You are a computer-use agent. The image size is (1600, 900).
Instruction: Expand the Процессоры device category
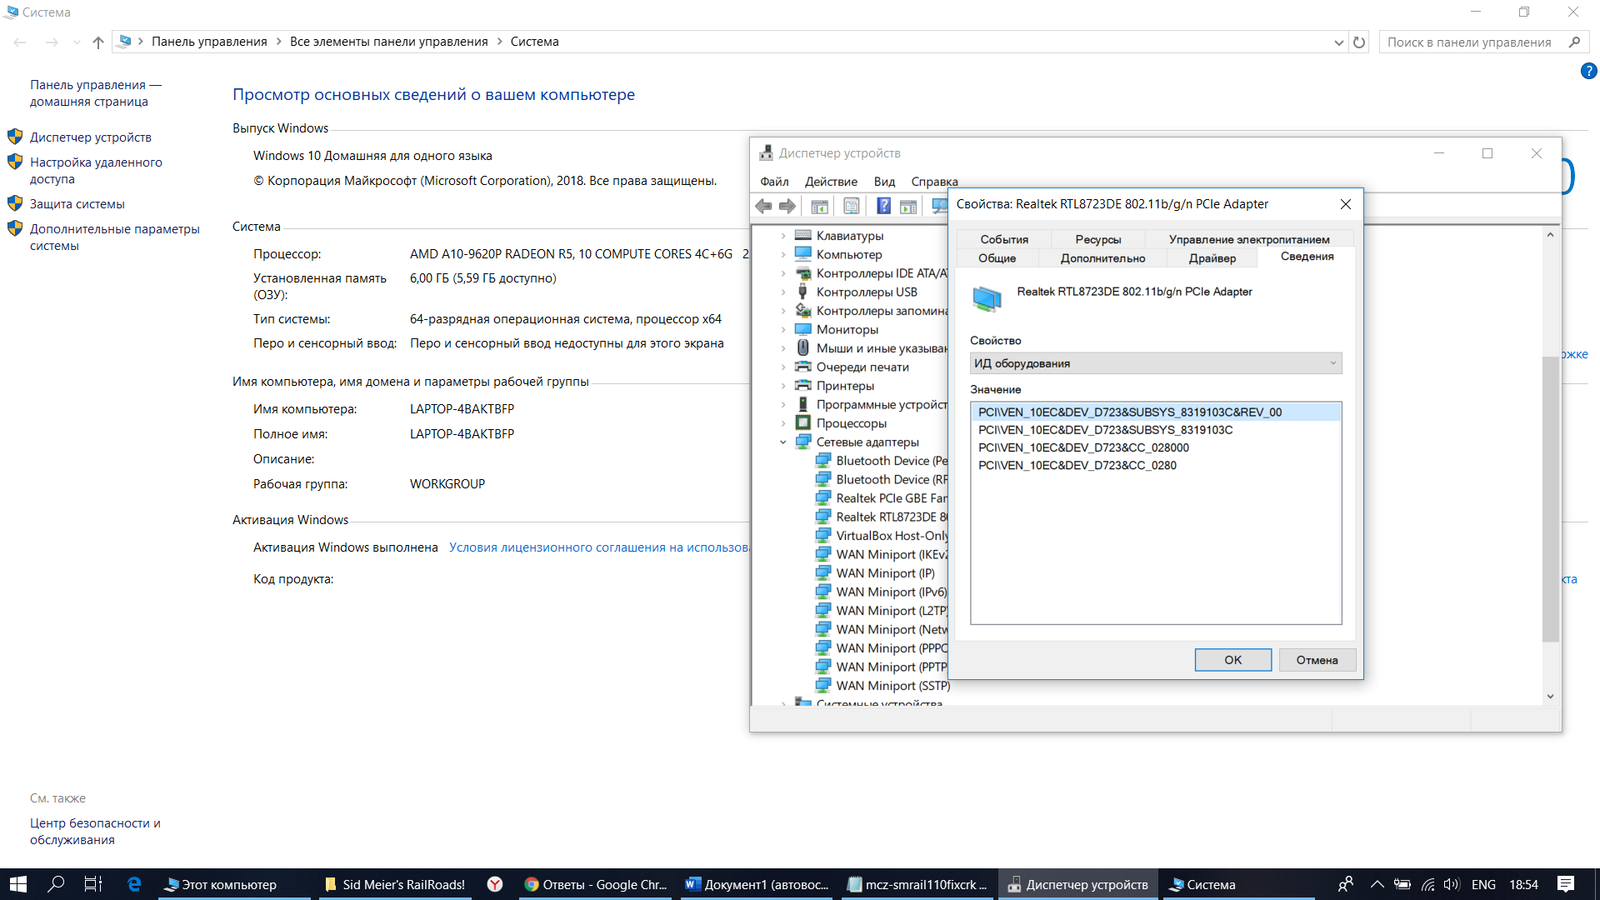tap(783, 423)
